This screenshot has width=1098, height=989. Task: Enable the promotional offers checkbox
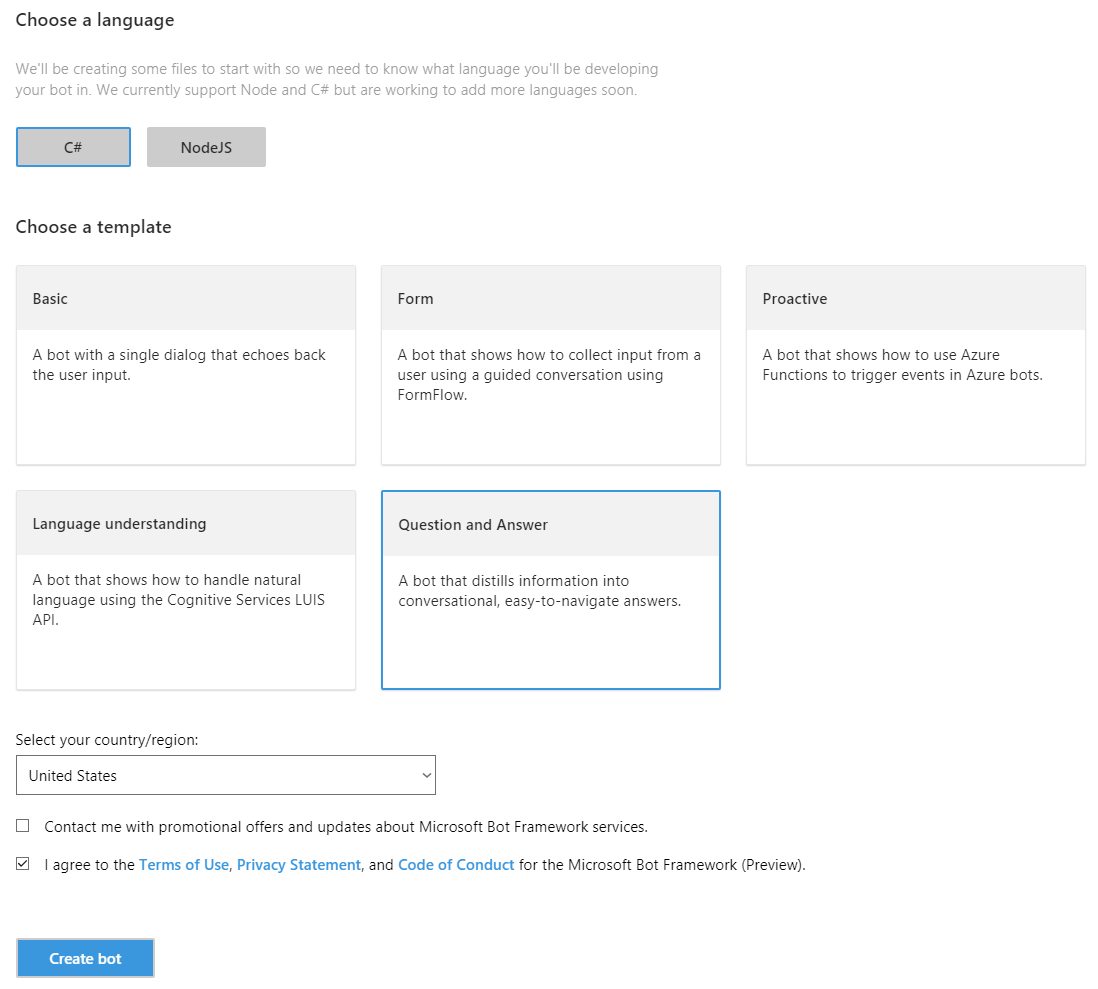[23, 827]
